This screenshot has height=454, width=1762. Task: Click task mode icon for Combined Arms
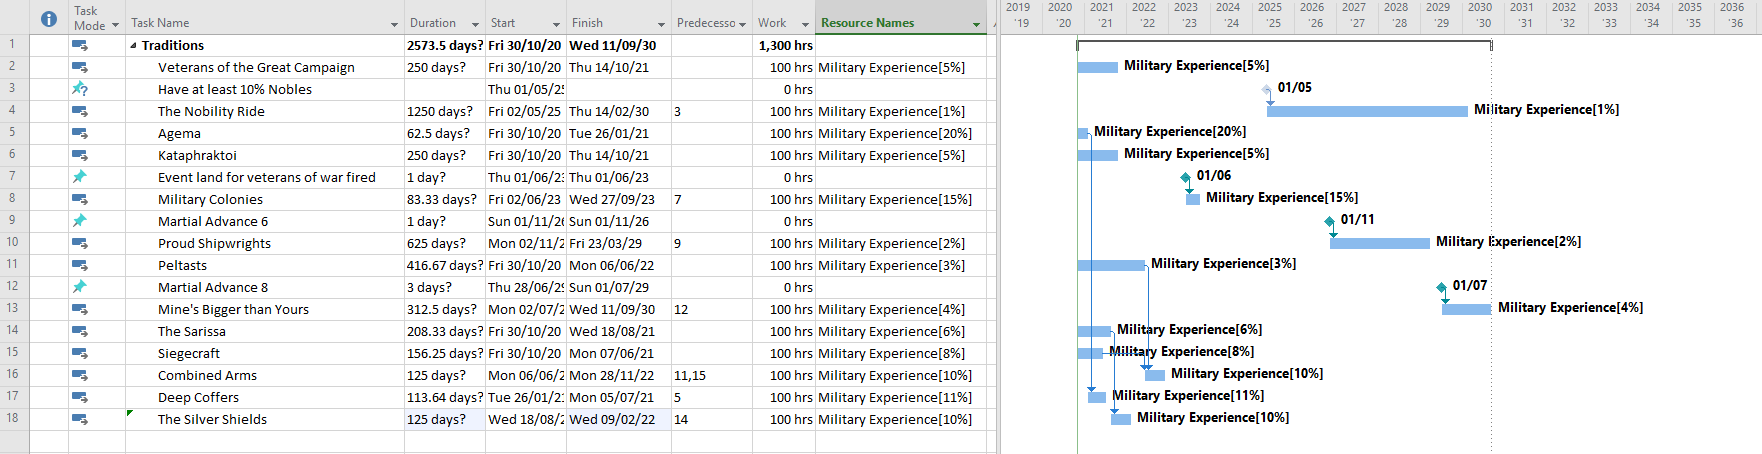80,376
